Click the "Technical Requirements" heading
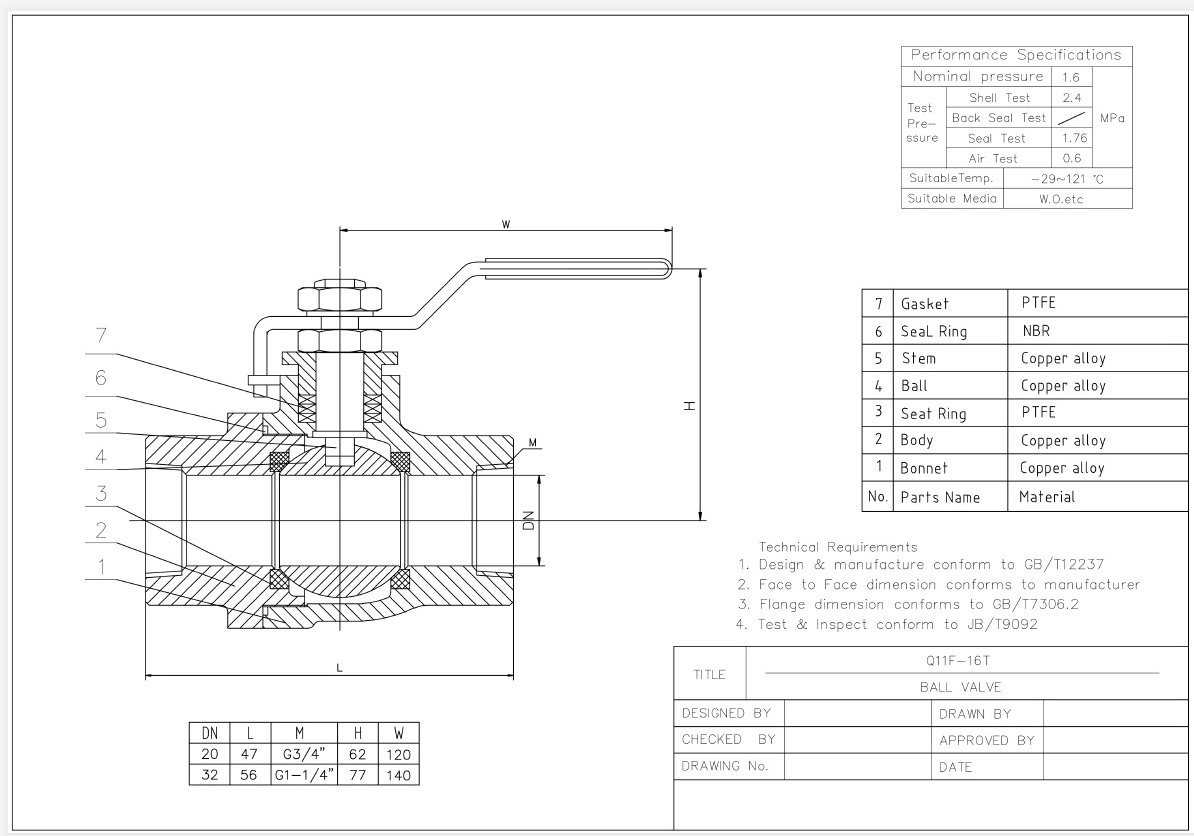The height and width of the screenshot is (836, 1194). click(838, 547)
